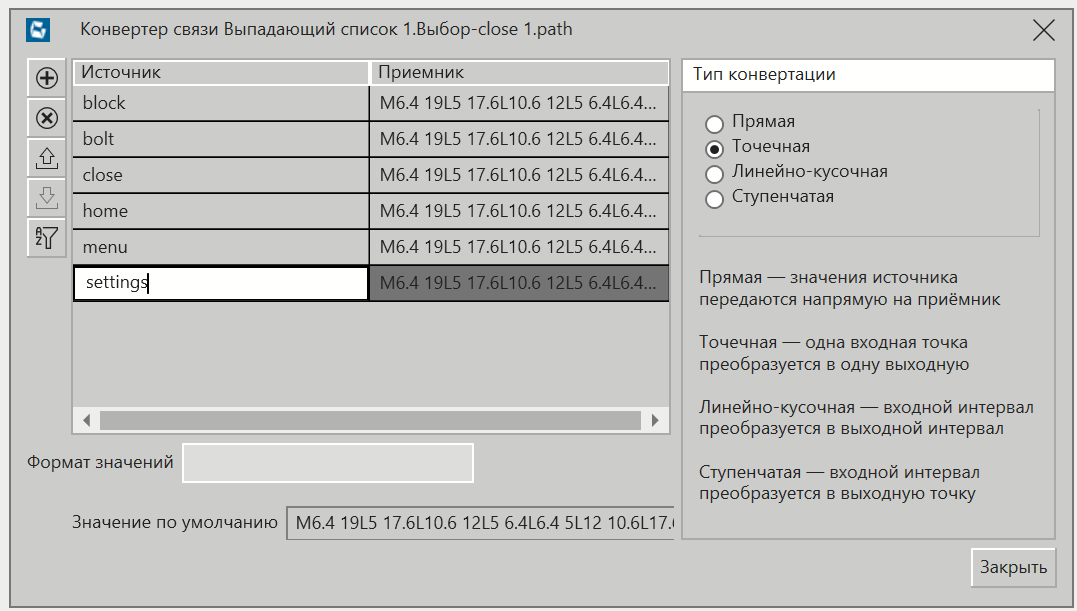This screenshot has height=611, width=1077.
Task: Select the block source row
Action: 220,103
